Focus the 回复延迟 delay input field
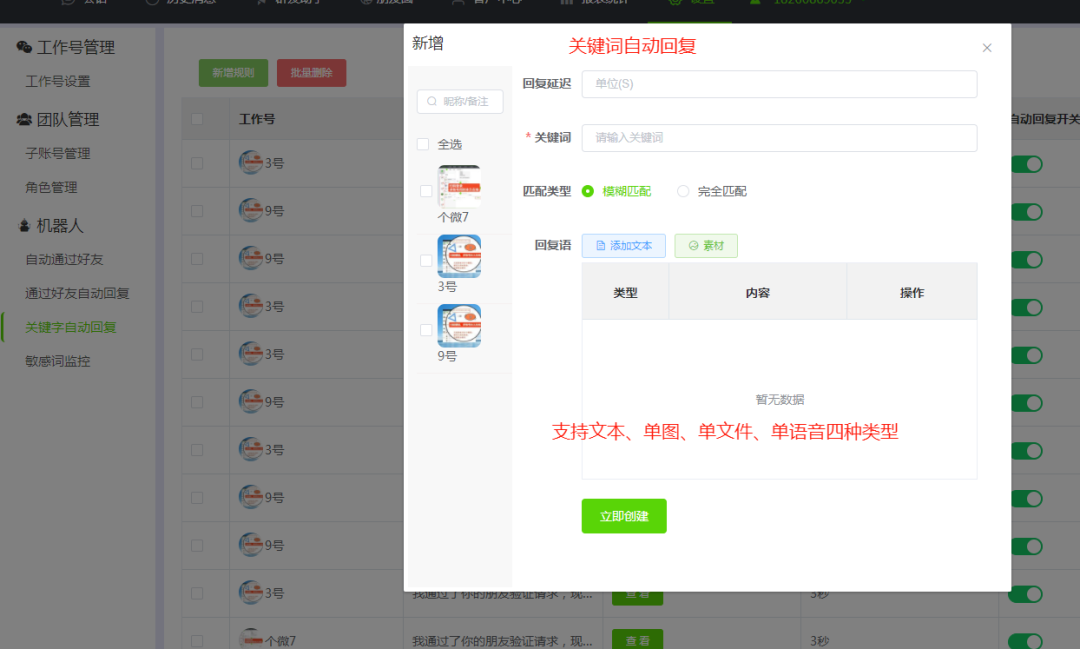Image resolution: width=1080 pixels, height=649 pixels. (x=779, y=83)
